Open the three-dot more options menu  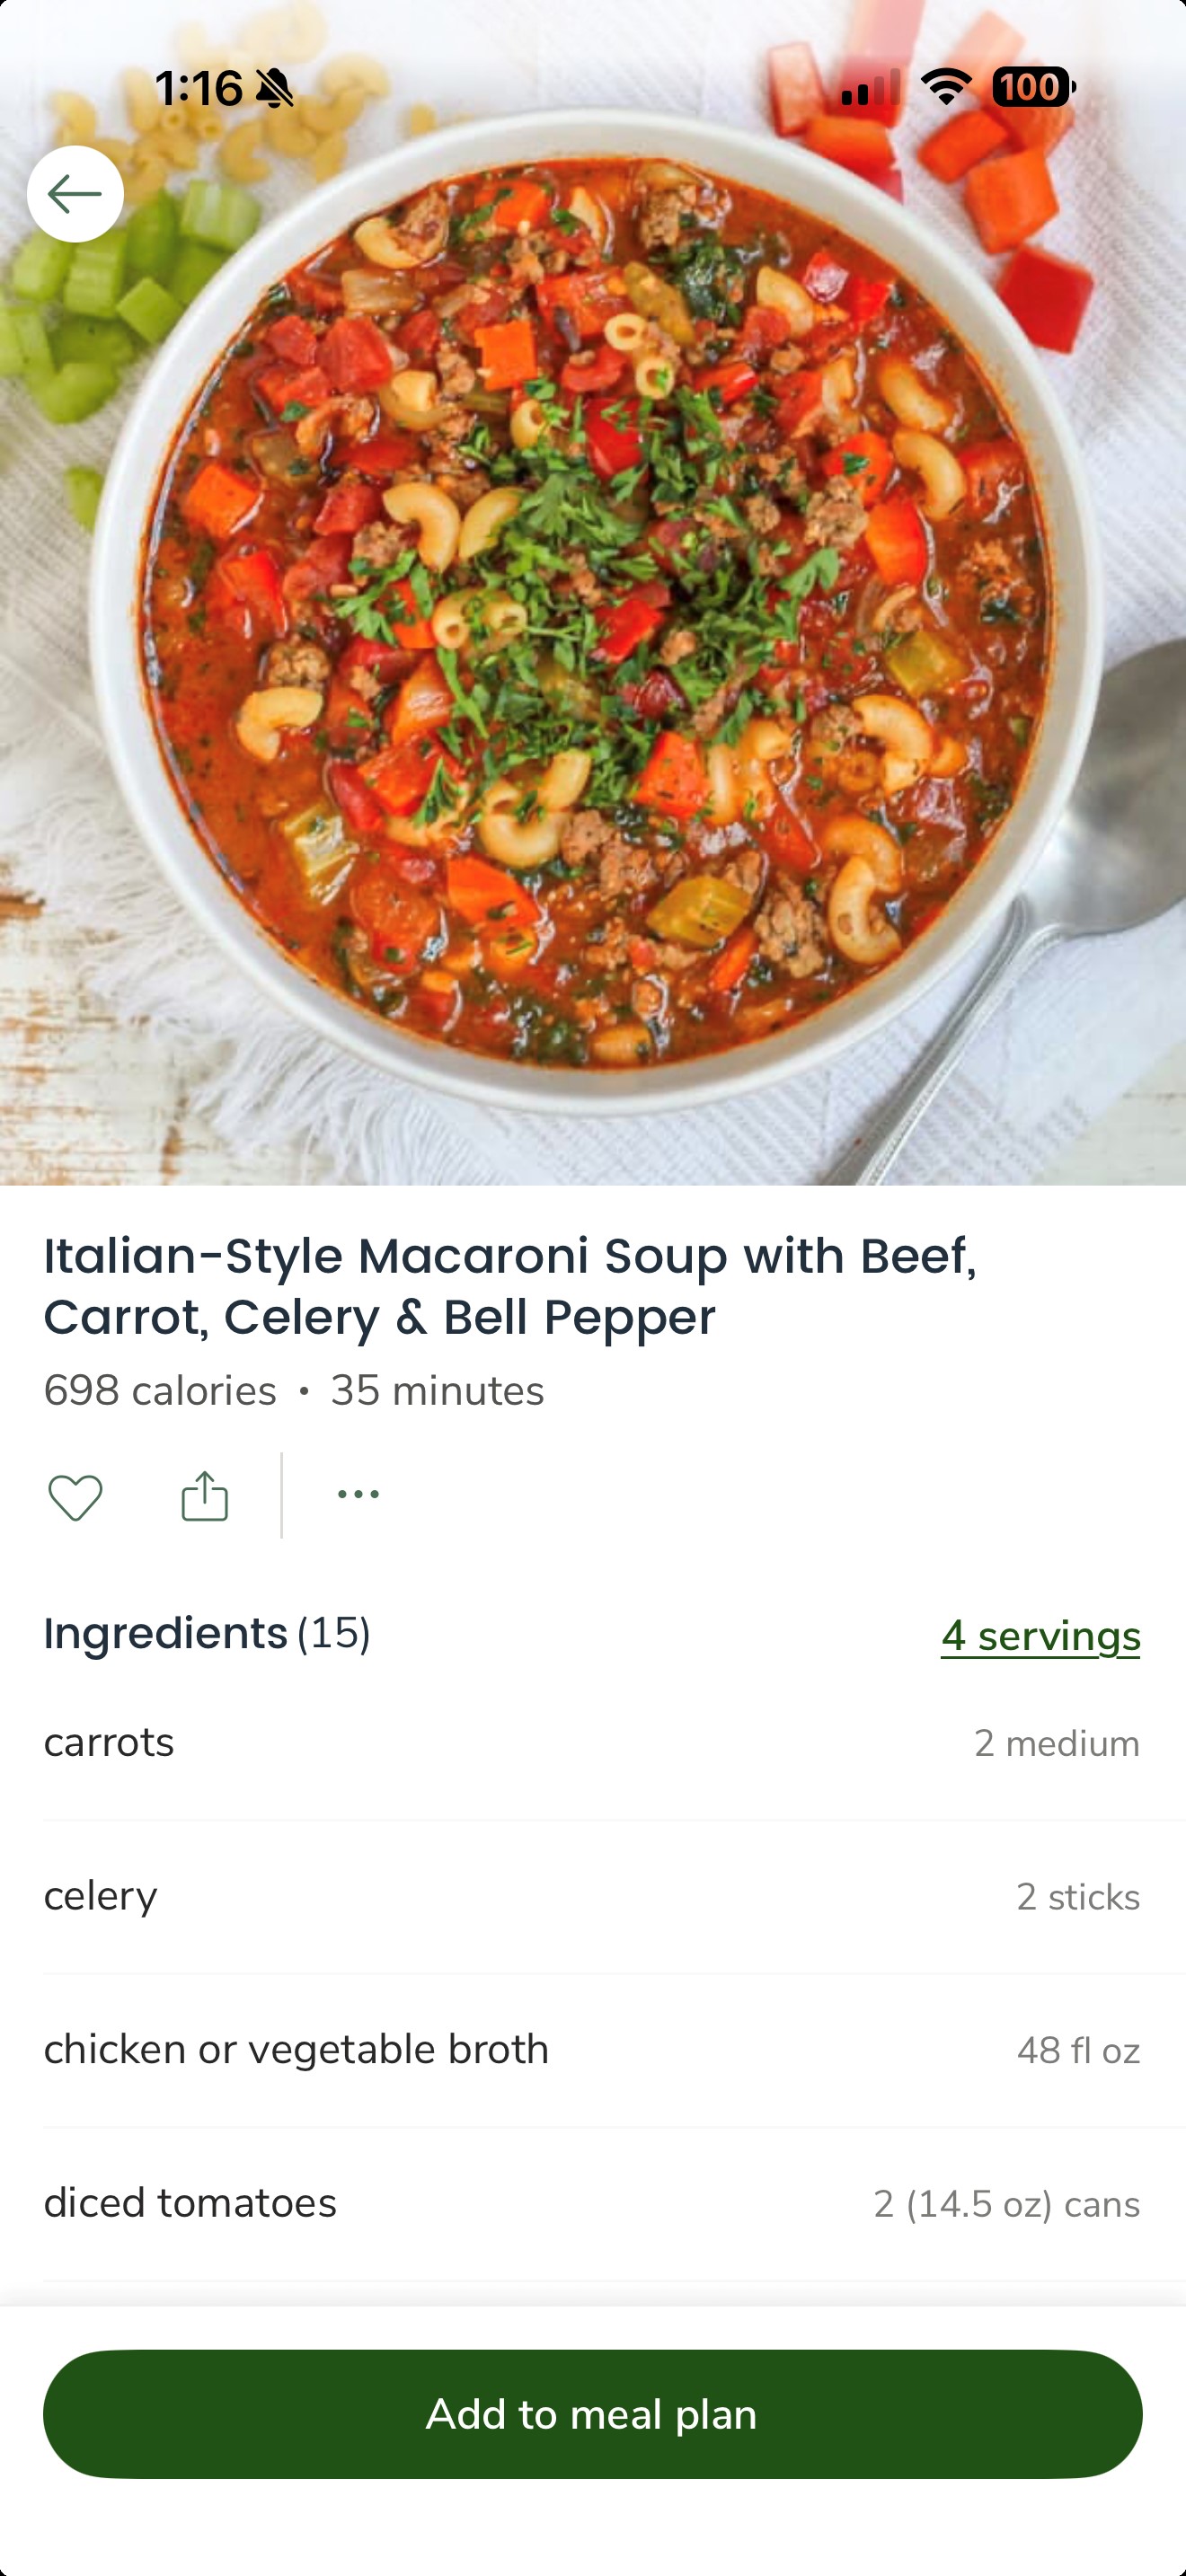coord(358,1494)
